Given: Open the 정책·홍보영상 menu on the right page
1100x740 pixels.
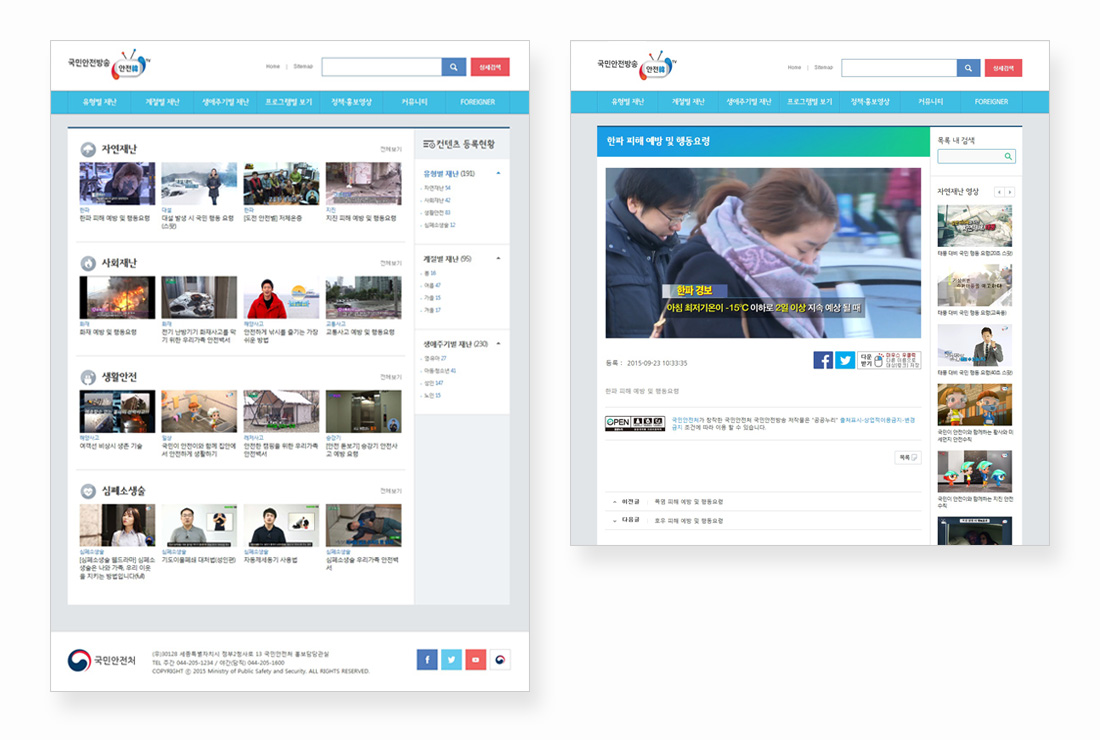Looking at the screenshot, I should 870,102.
